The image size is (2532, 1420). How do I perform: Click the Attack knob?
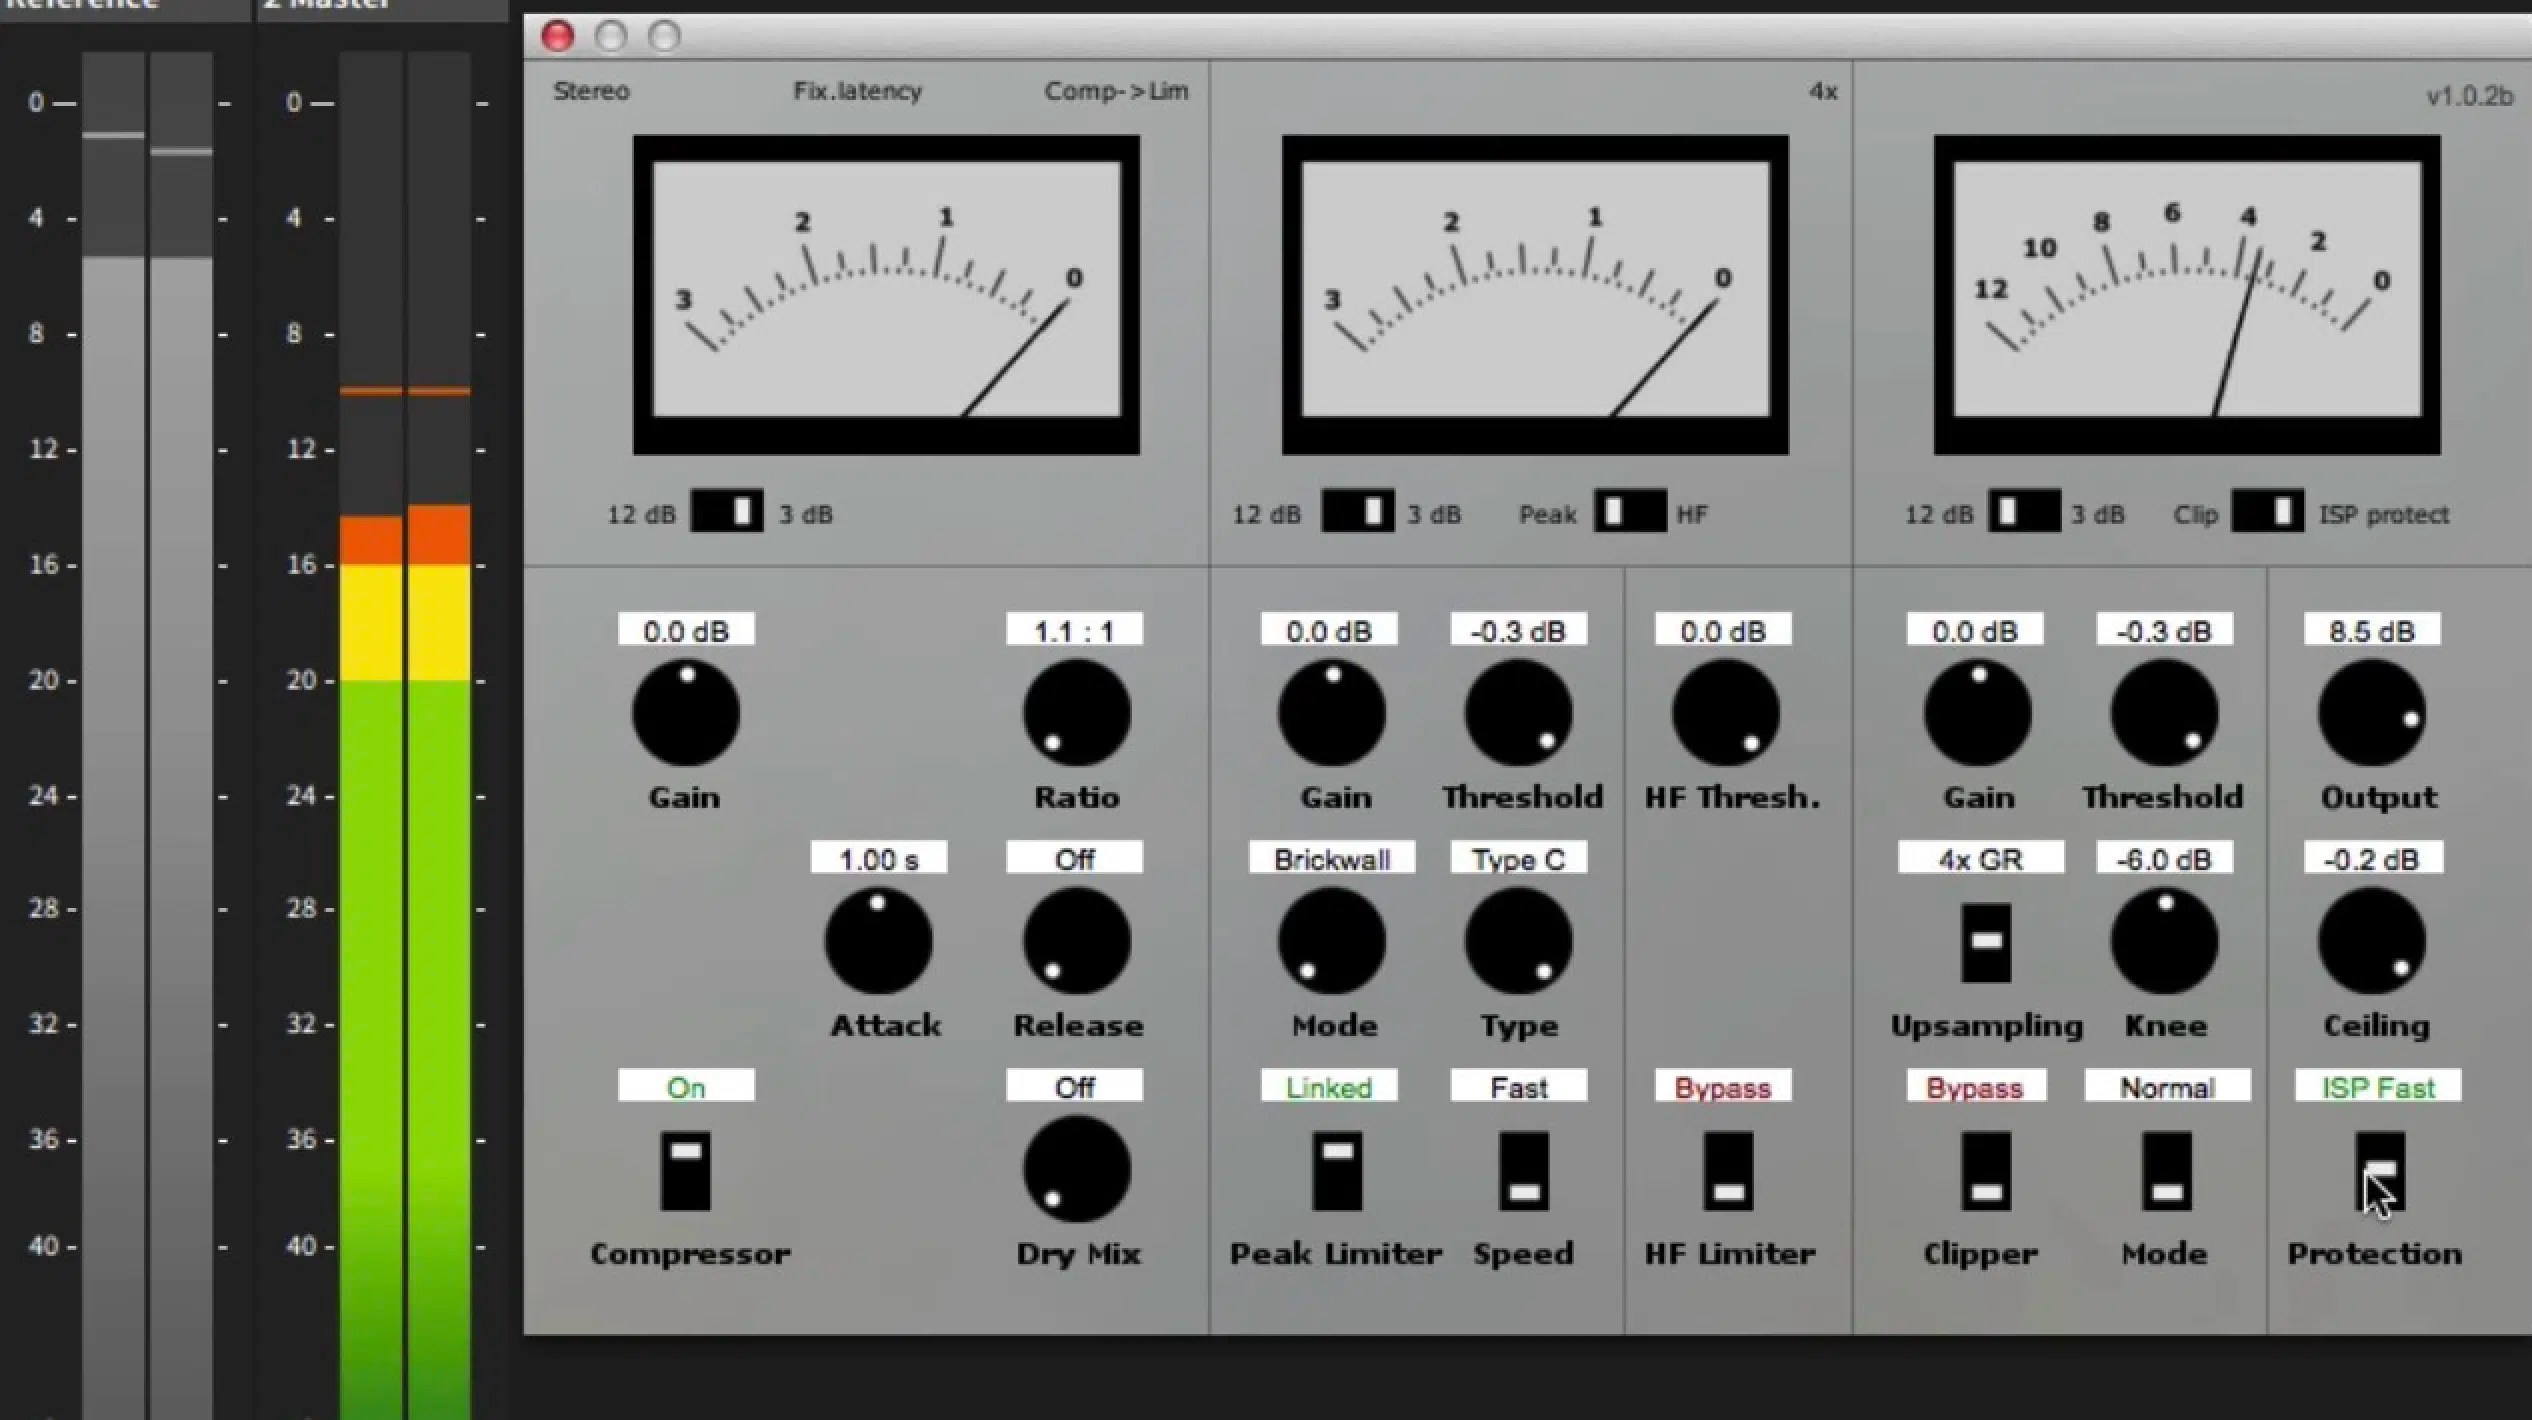878,941
